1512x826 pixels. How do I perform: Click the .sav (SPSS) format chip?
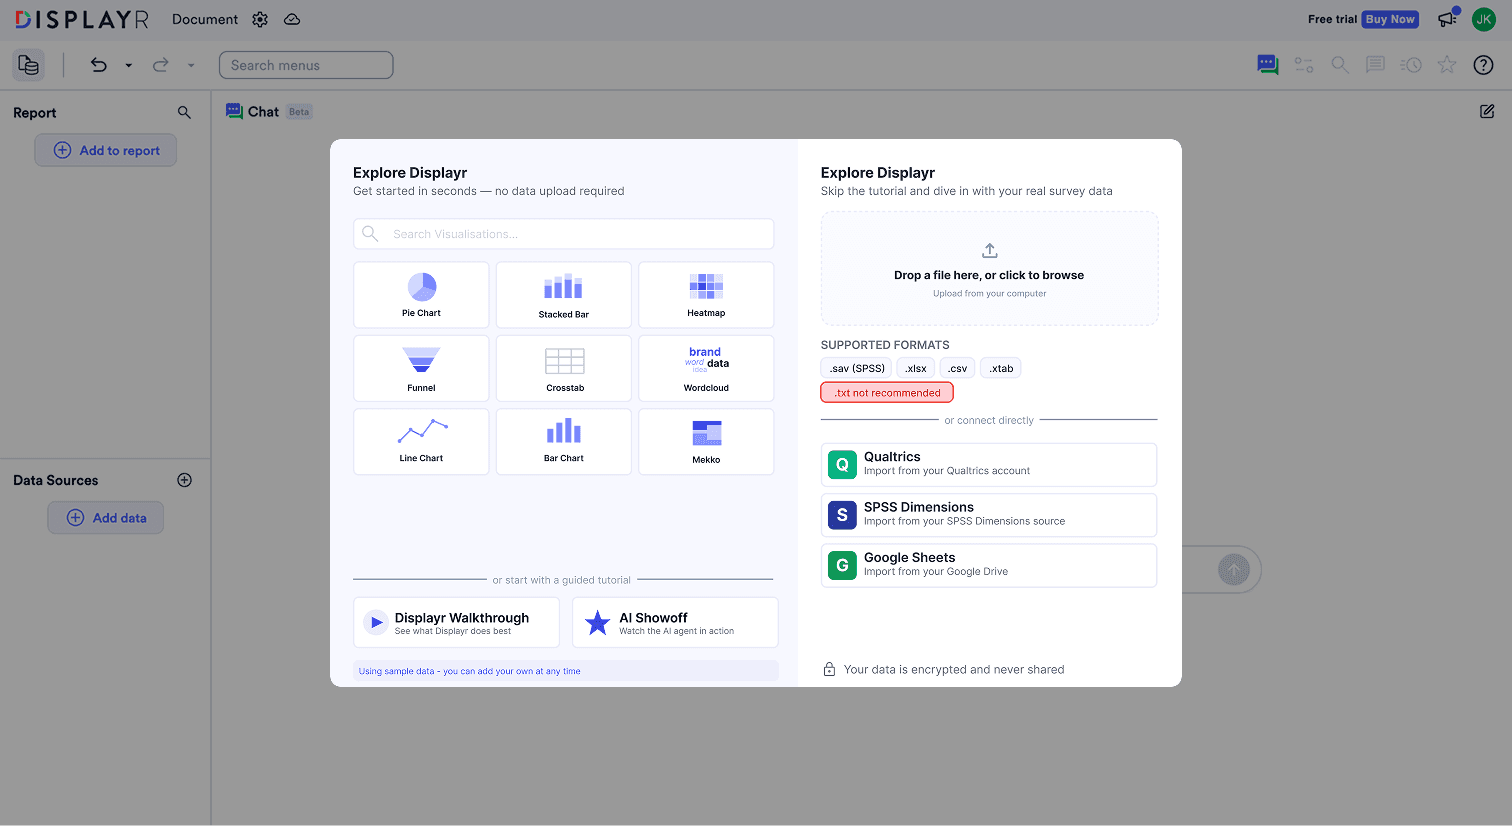[857, 368]
